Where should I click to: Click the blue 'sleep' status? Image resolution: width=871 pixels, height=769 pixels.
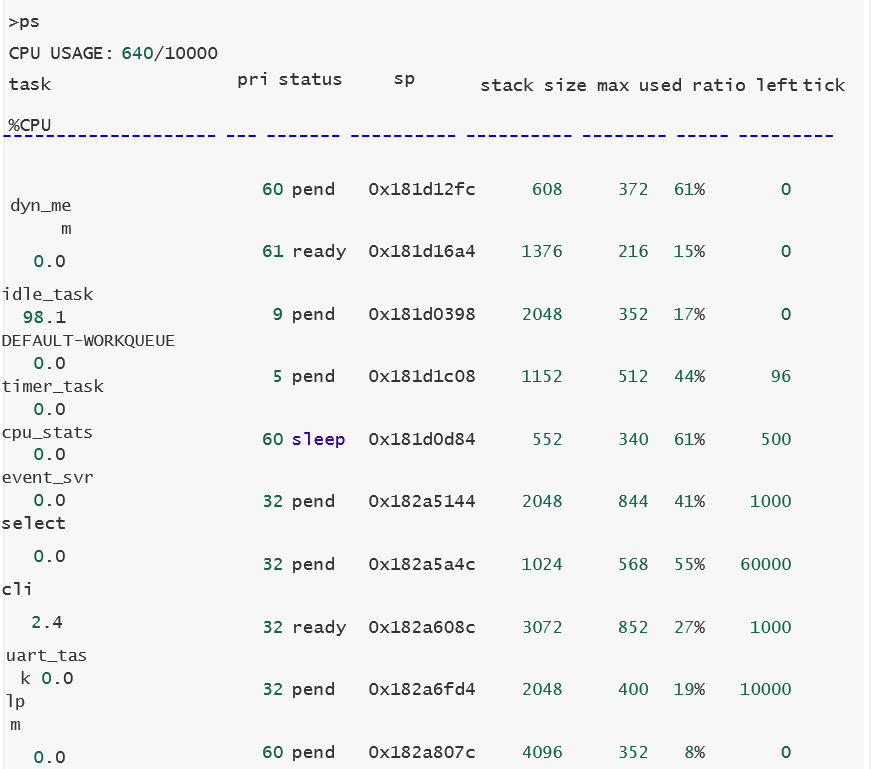(318, 440)
